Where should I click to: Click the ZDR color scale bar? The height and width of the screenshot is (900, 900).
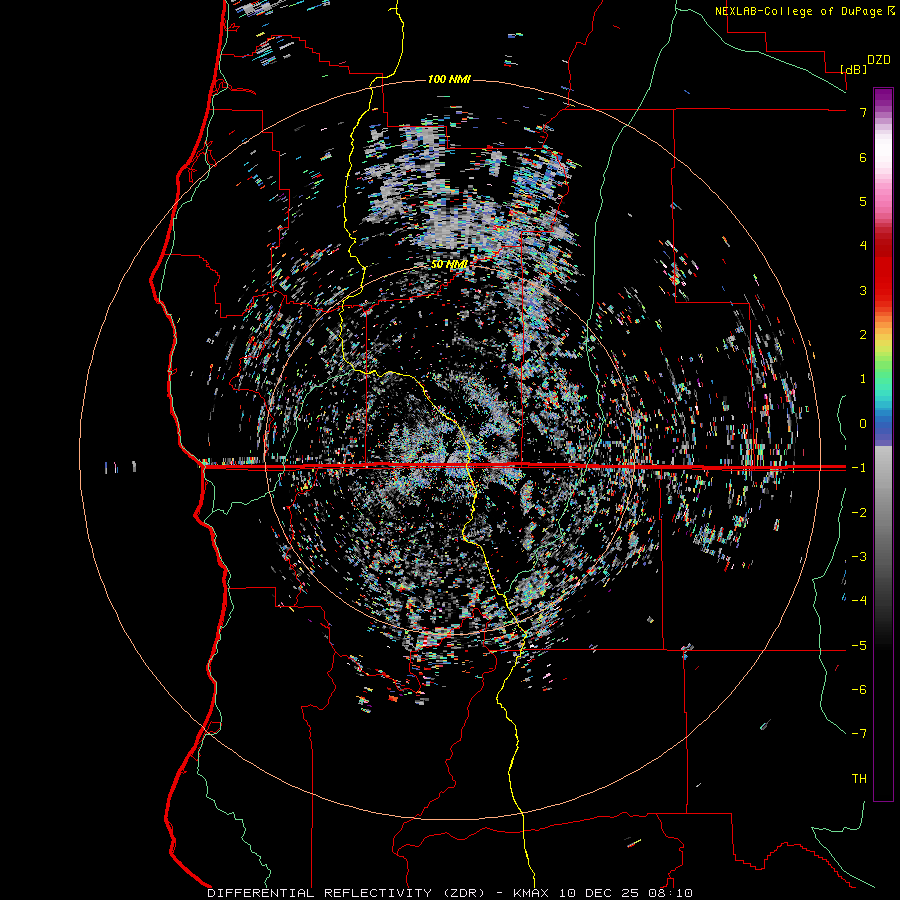(883, 444)
